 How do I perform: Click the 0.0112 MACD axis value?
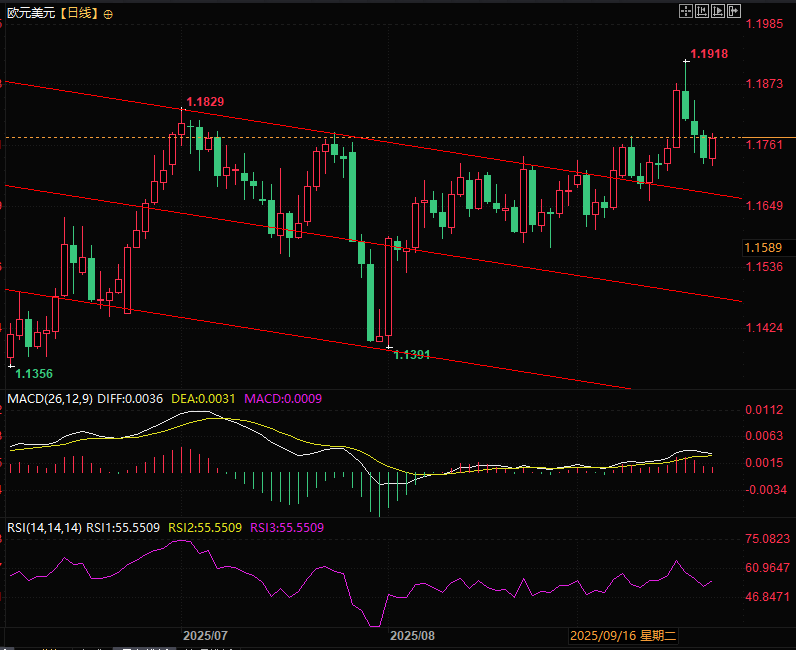pos(764,410)
